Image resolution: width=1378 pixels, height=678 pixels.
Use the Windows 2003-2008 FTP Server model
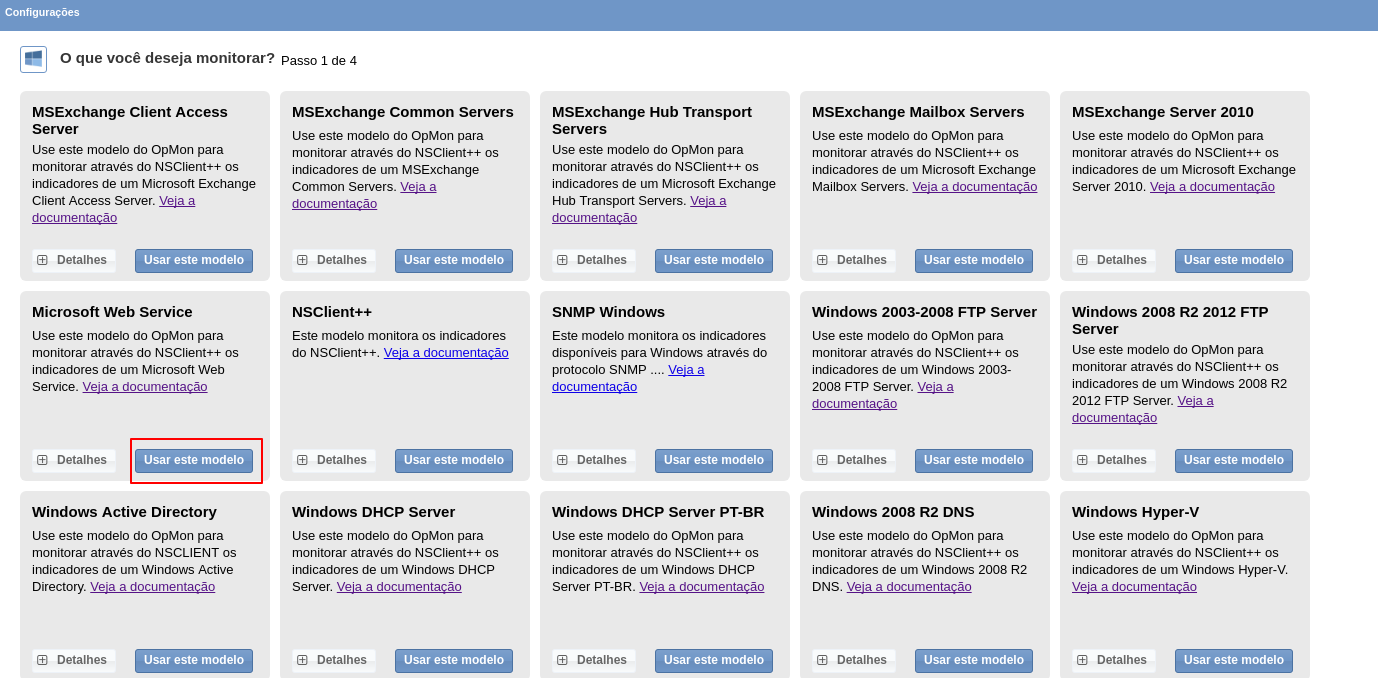(x=974, y=460)
